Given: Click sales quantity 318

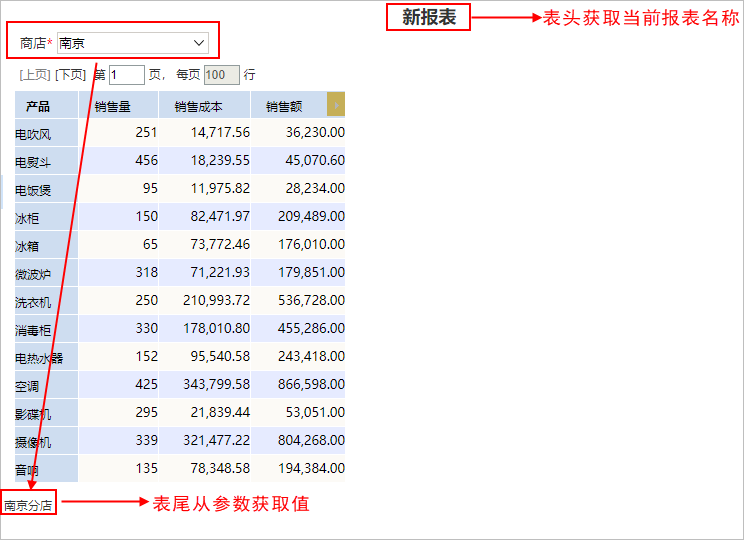Looking at the screenshot, I should tap(147, 272).
